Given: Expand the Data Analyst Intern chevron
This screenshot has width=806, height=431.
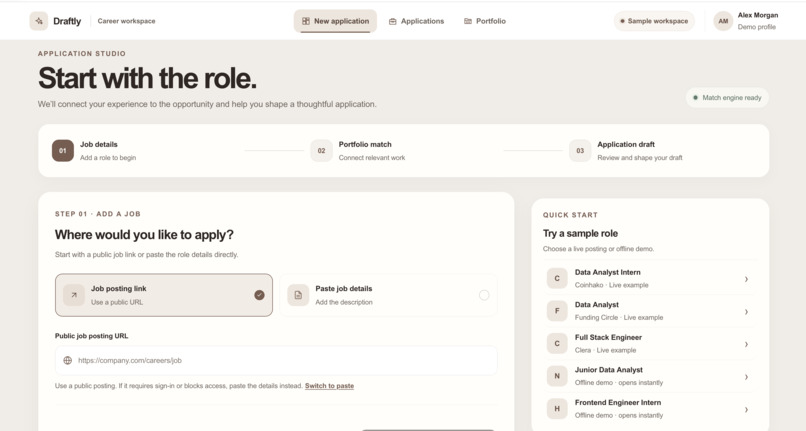Looking at the screenshot, I should (x=746, y=279).
